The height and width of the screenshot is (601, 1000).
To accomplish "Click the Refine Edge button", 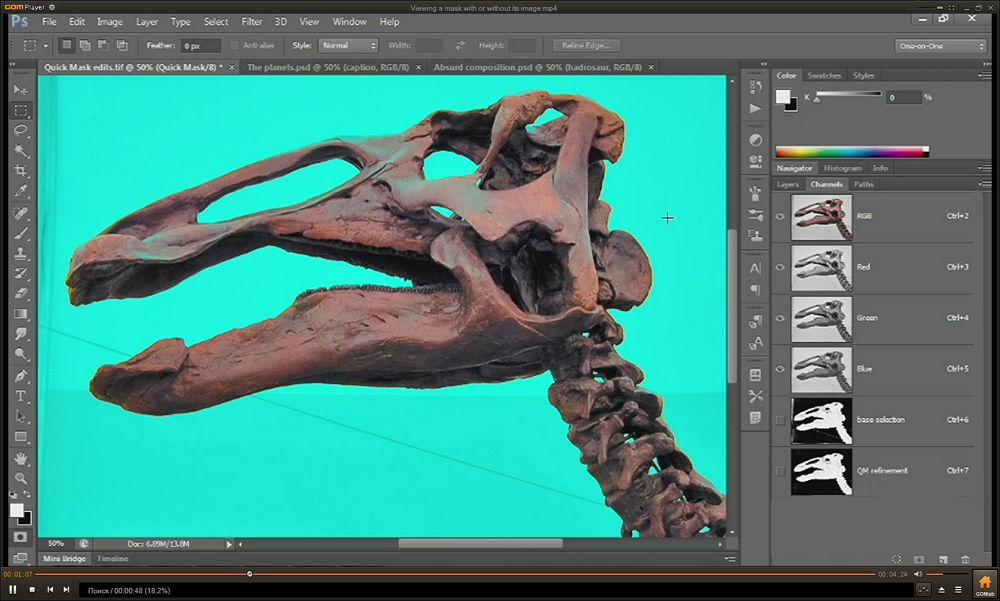I will [x=586, y=45].
